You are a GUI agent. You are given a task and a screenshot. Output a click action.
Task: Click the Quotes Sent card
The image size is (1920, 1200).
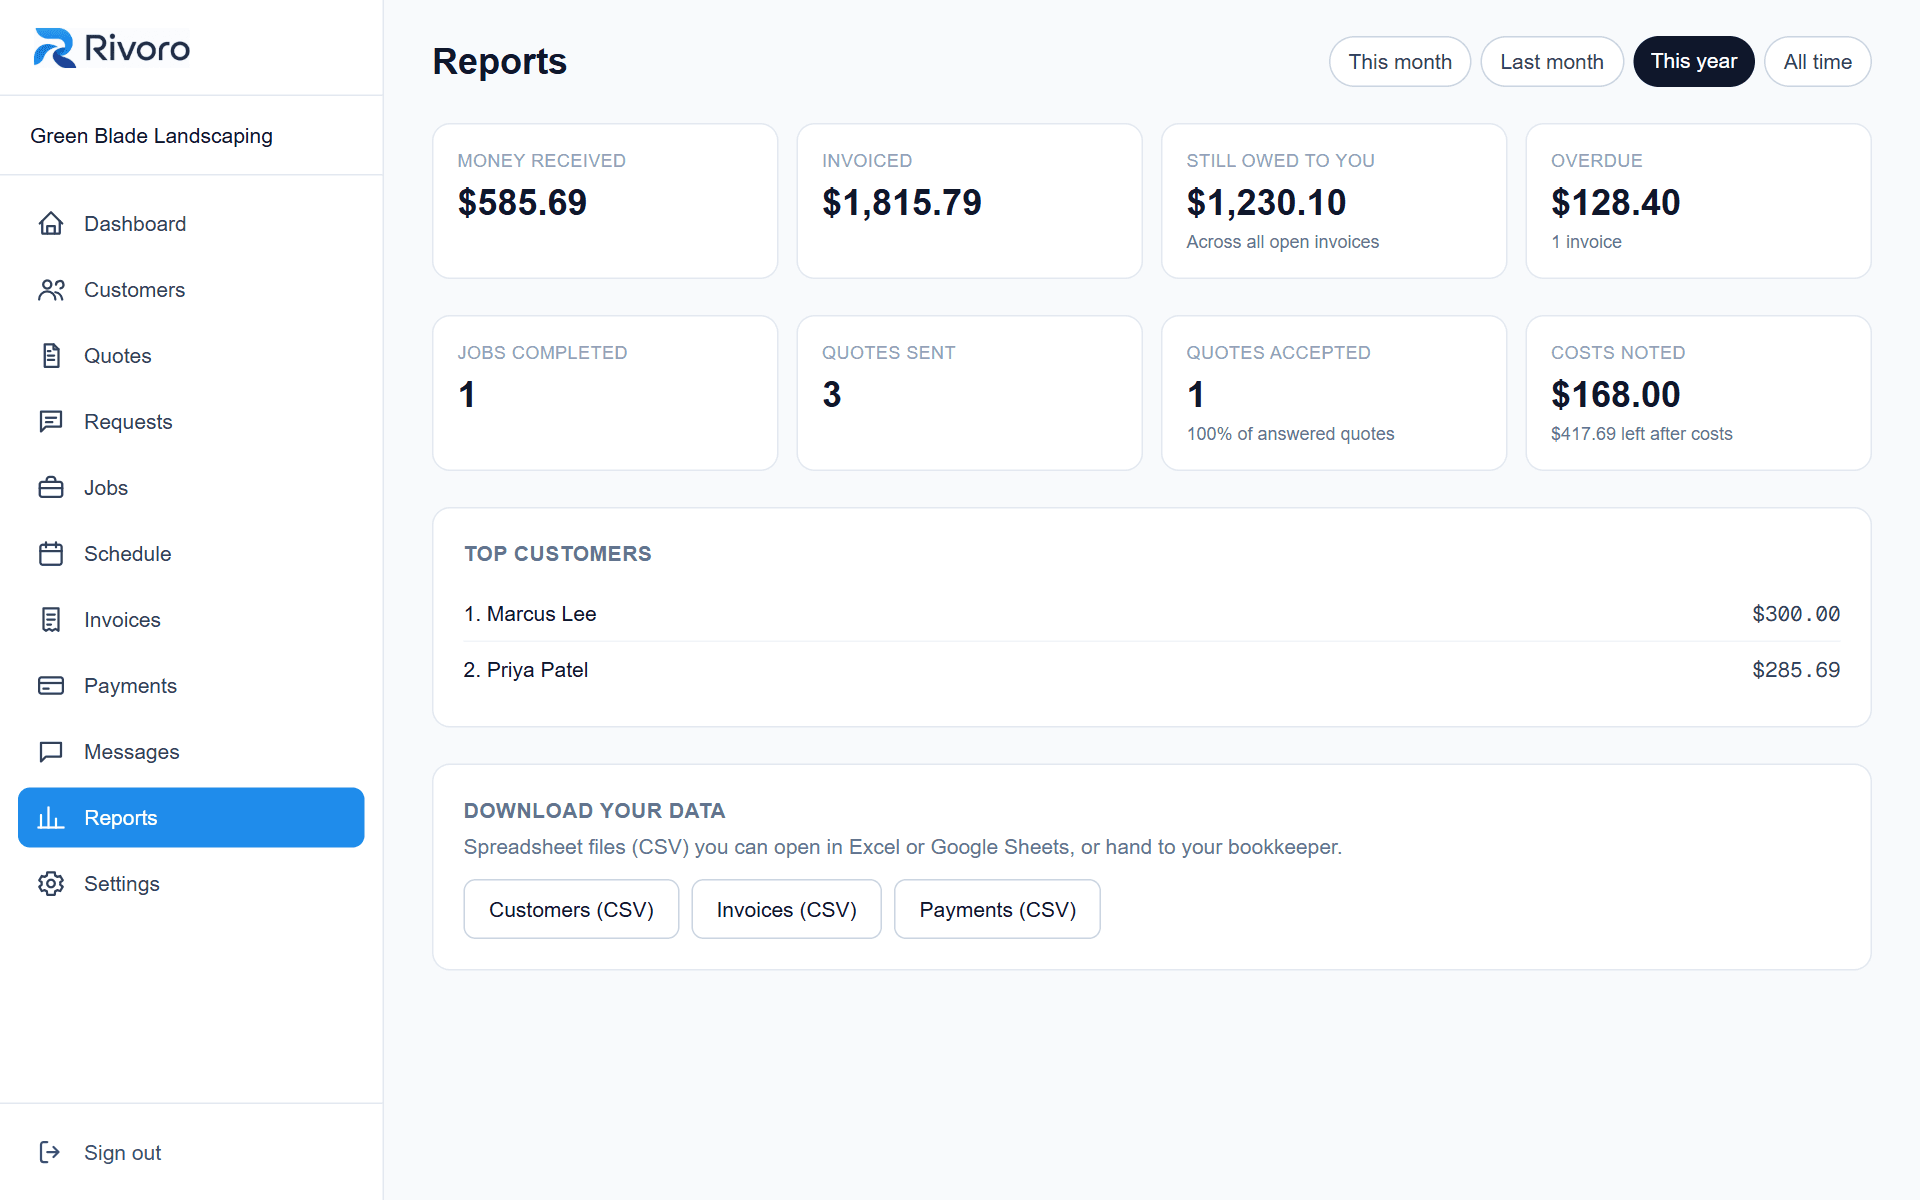(x=970, y=393)
